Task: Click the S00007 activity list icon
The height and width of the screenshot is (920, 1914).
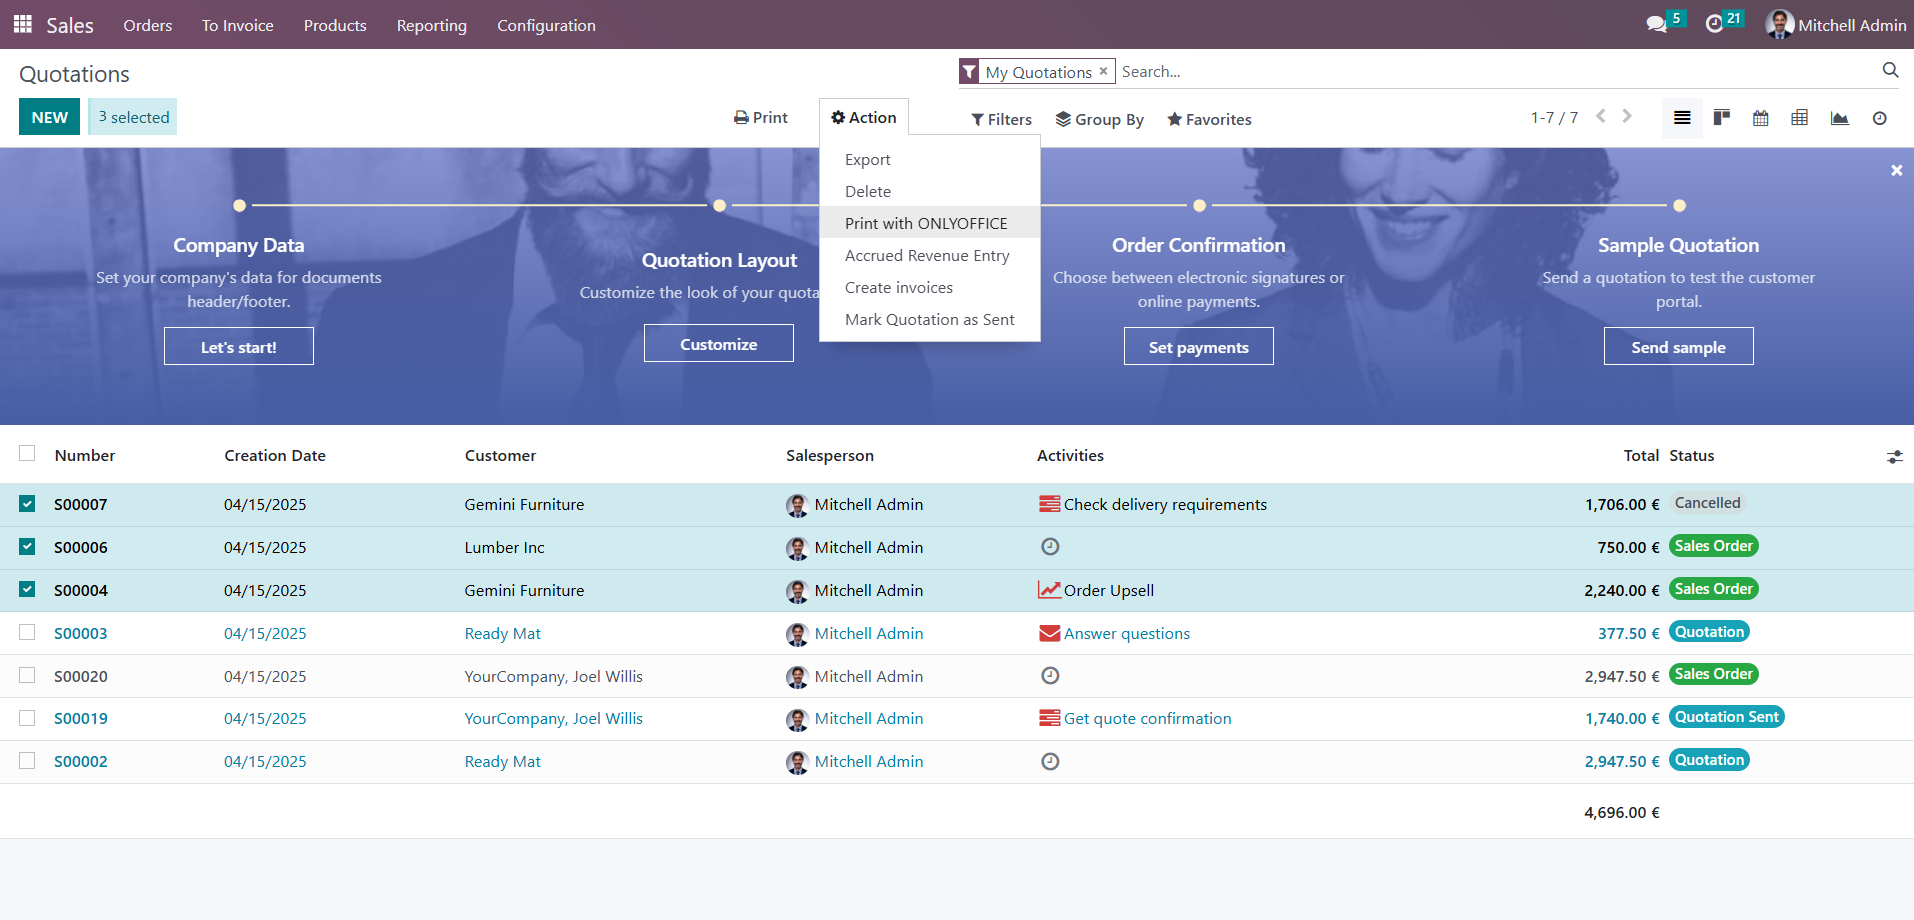Action: pyautogui.click(x=1049, y=504)
